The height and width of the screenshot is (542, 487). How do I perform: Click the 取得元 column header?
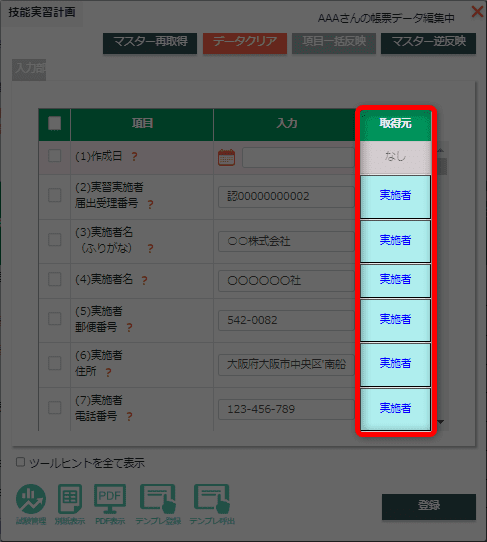pyautogui.click(x=395, y=124)
